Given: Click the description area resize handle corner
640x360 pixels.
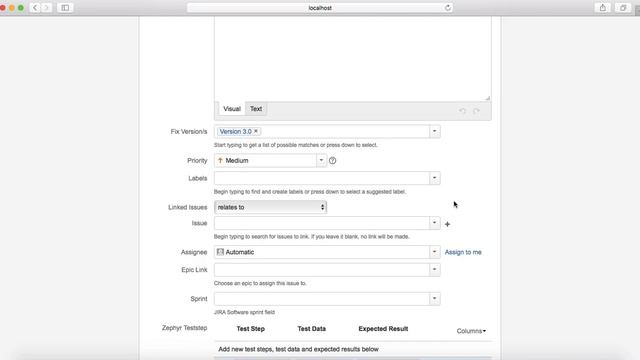Looking at the screenshot, I should 488,98.
